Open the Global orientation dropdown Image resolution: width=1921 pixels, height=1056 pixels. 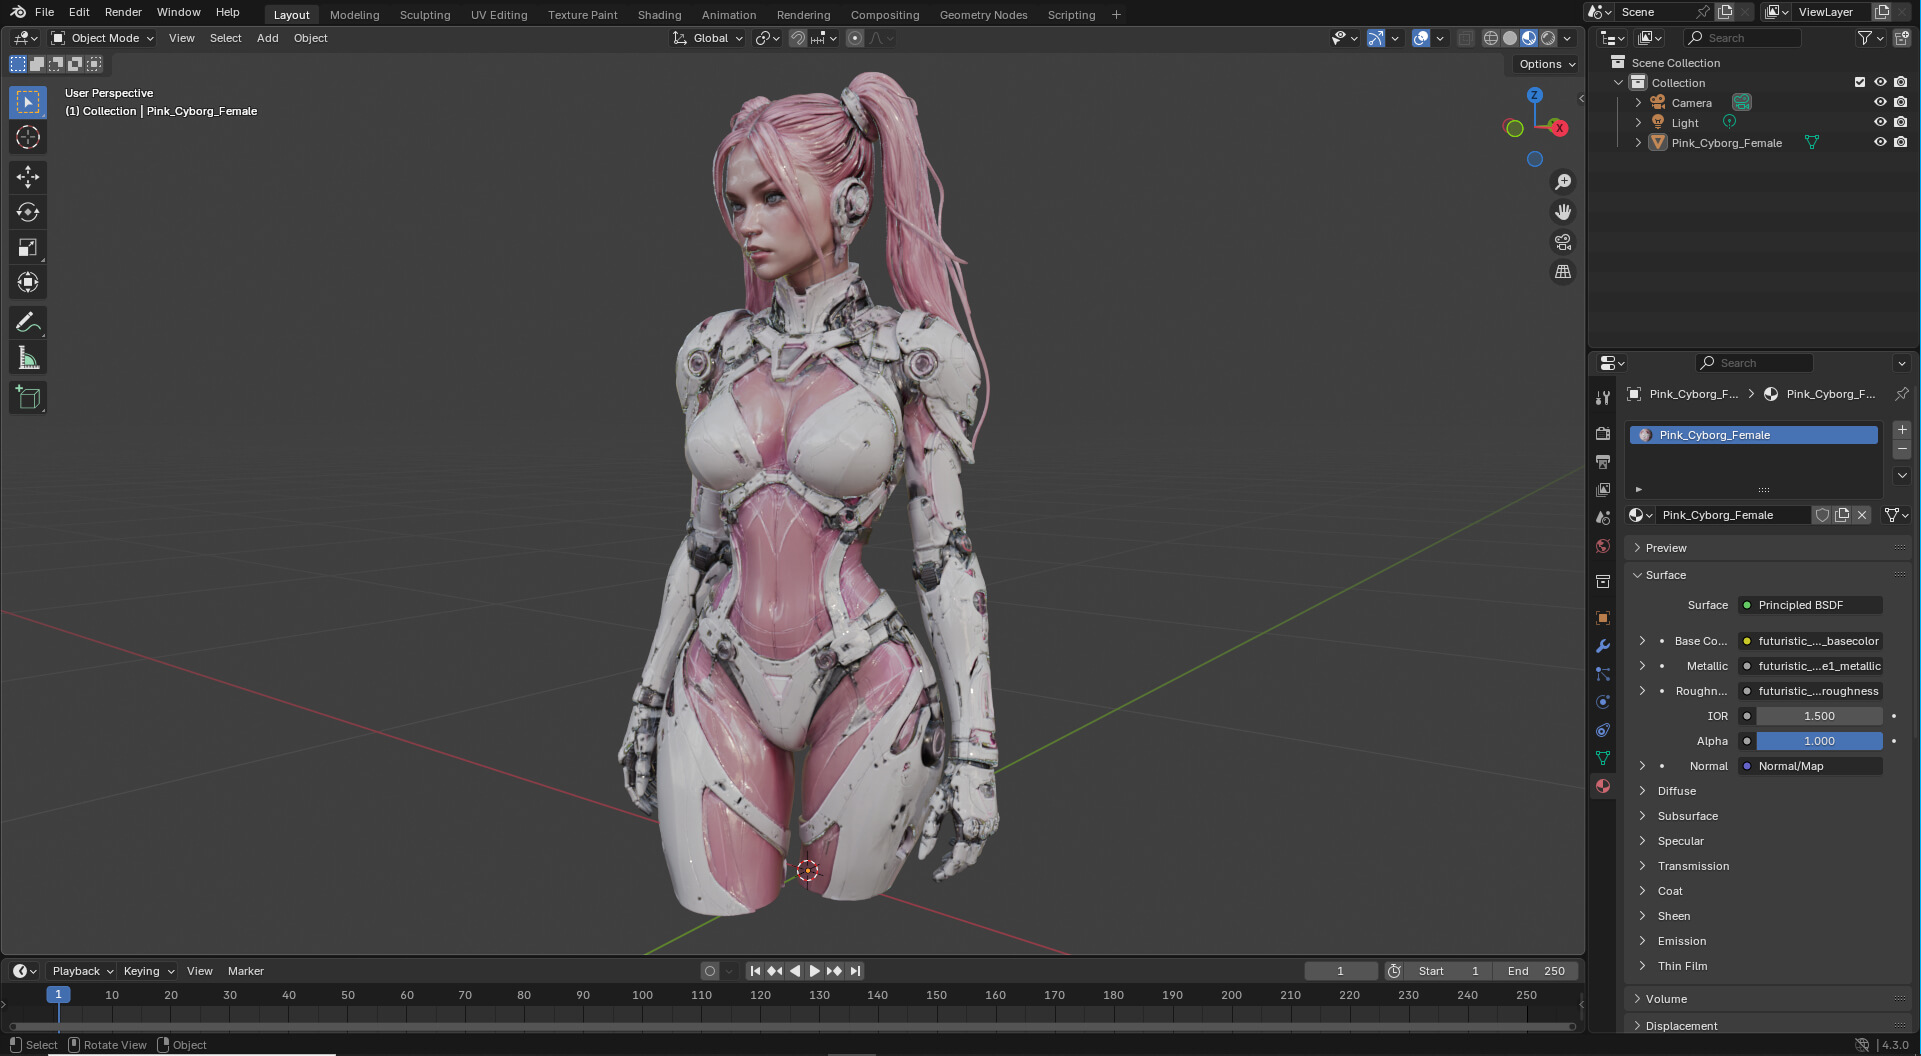pyautogui.click(x=708, y=38)
